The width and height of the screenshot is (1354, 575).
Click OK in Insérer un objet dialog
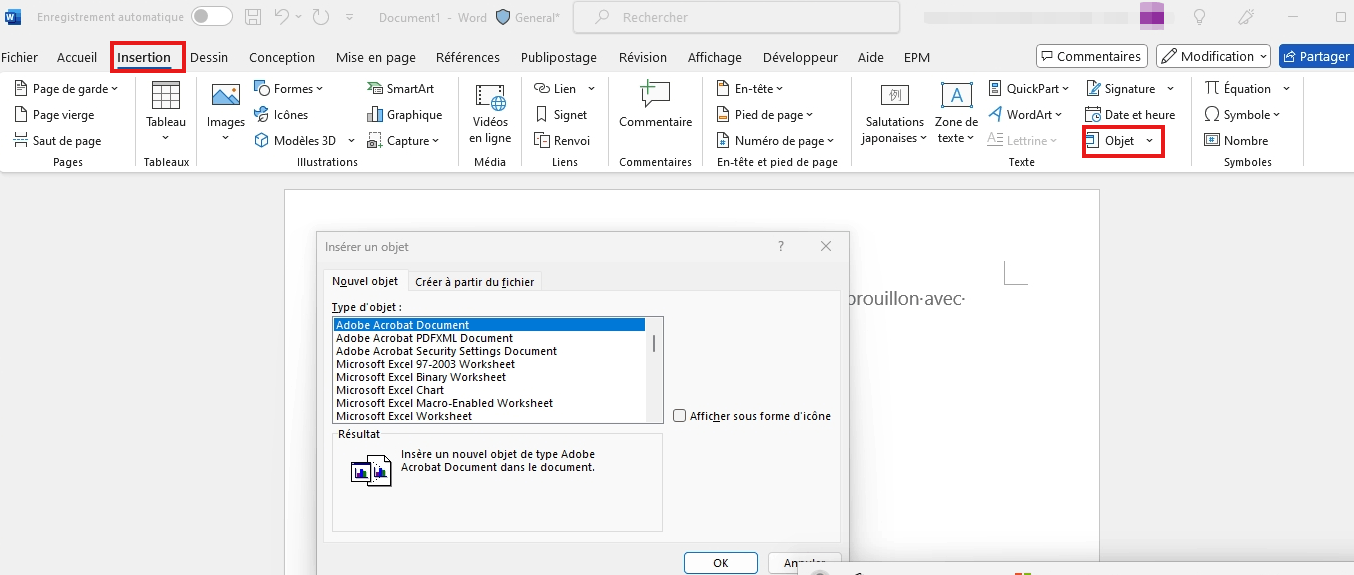[x=721, y=563]
